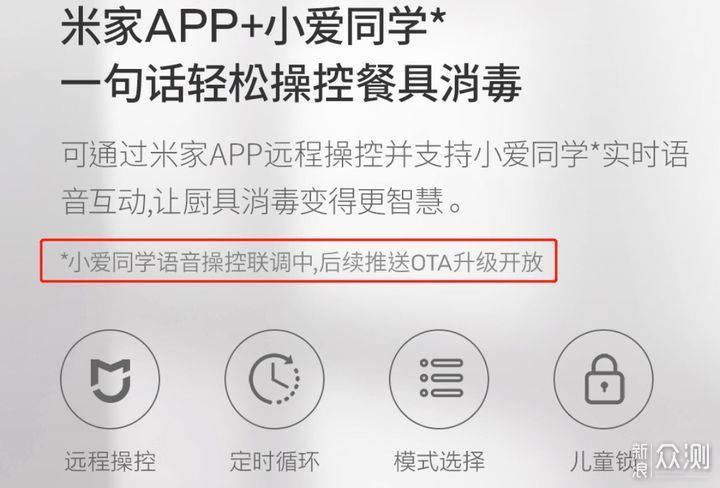
Task: Click the text line 音互动,让厨具消毒变得更智慧
Action: [262, 201]
